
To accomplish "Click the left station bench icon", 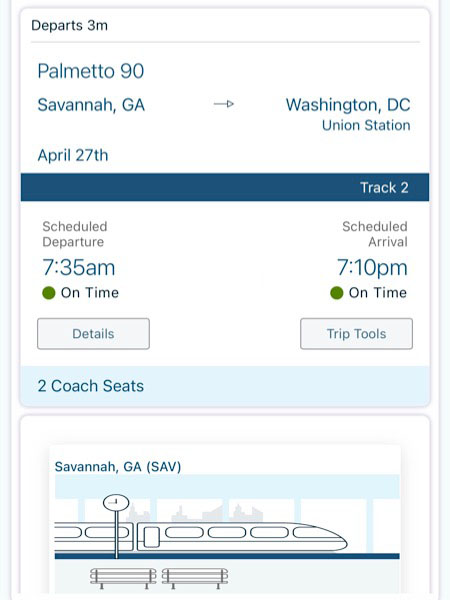I will coord(123,578).
